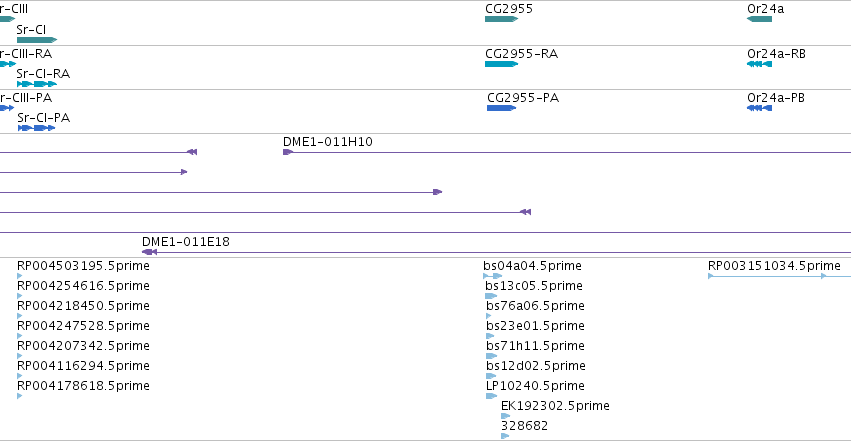The height and width of the screenshot is (441, 851).
Task: Click the bs04a04.5prime EST glyph
Action: [492, 276]
